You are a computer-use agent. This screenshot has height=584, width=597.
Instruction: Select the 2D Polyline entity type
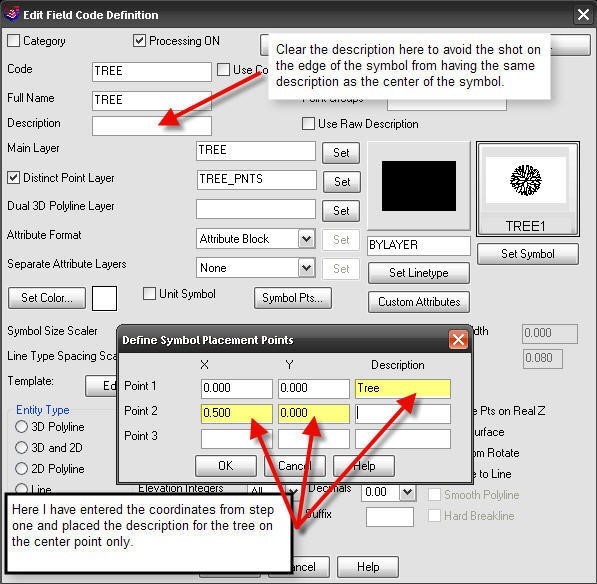point(21,468)
